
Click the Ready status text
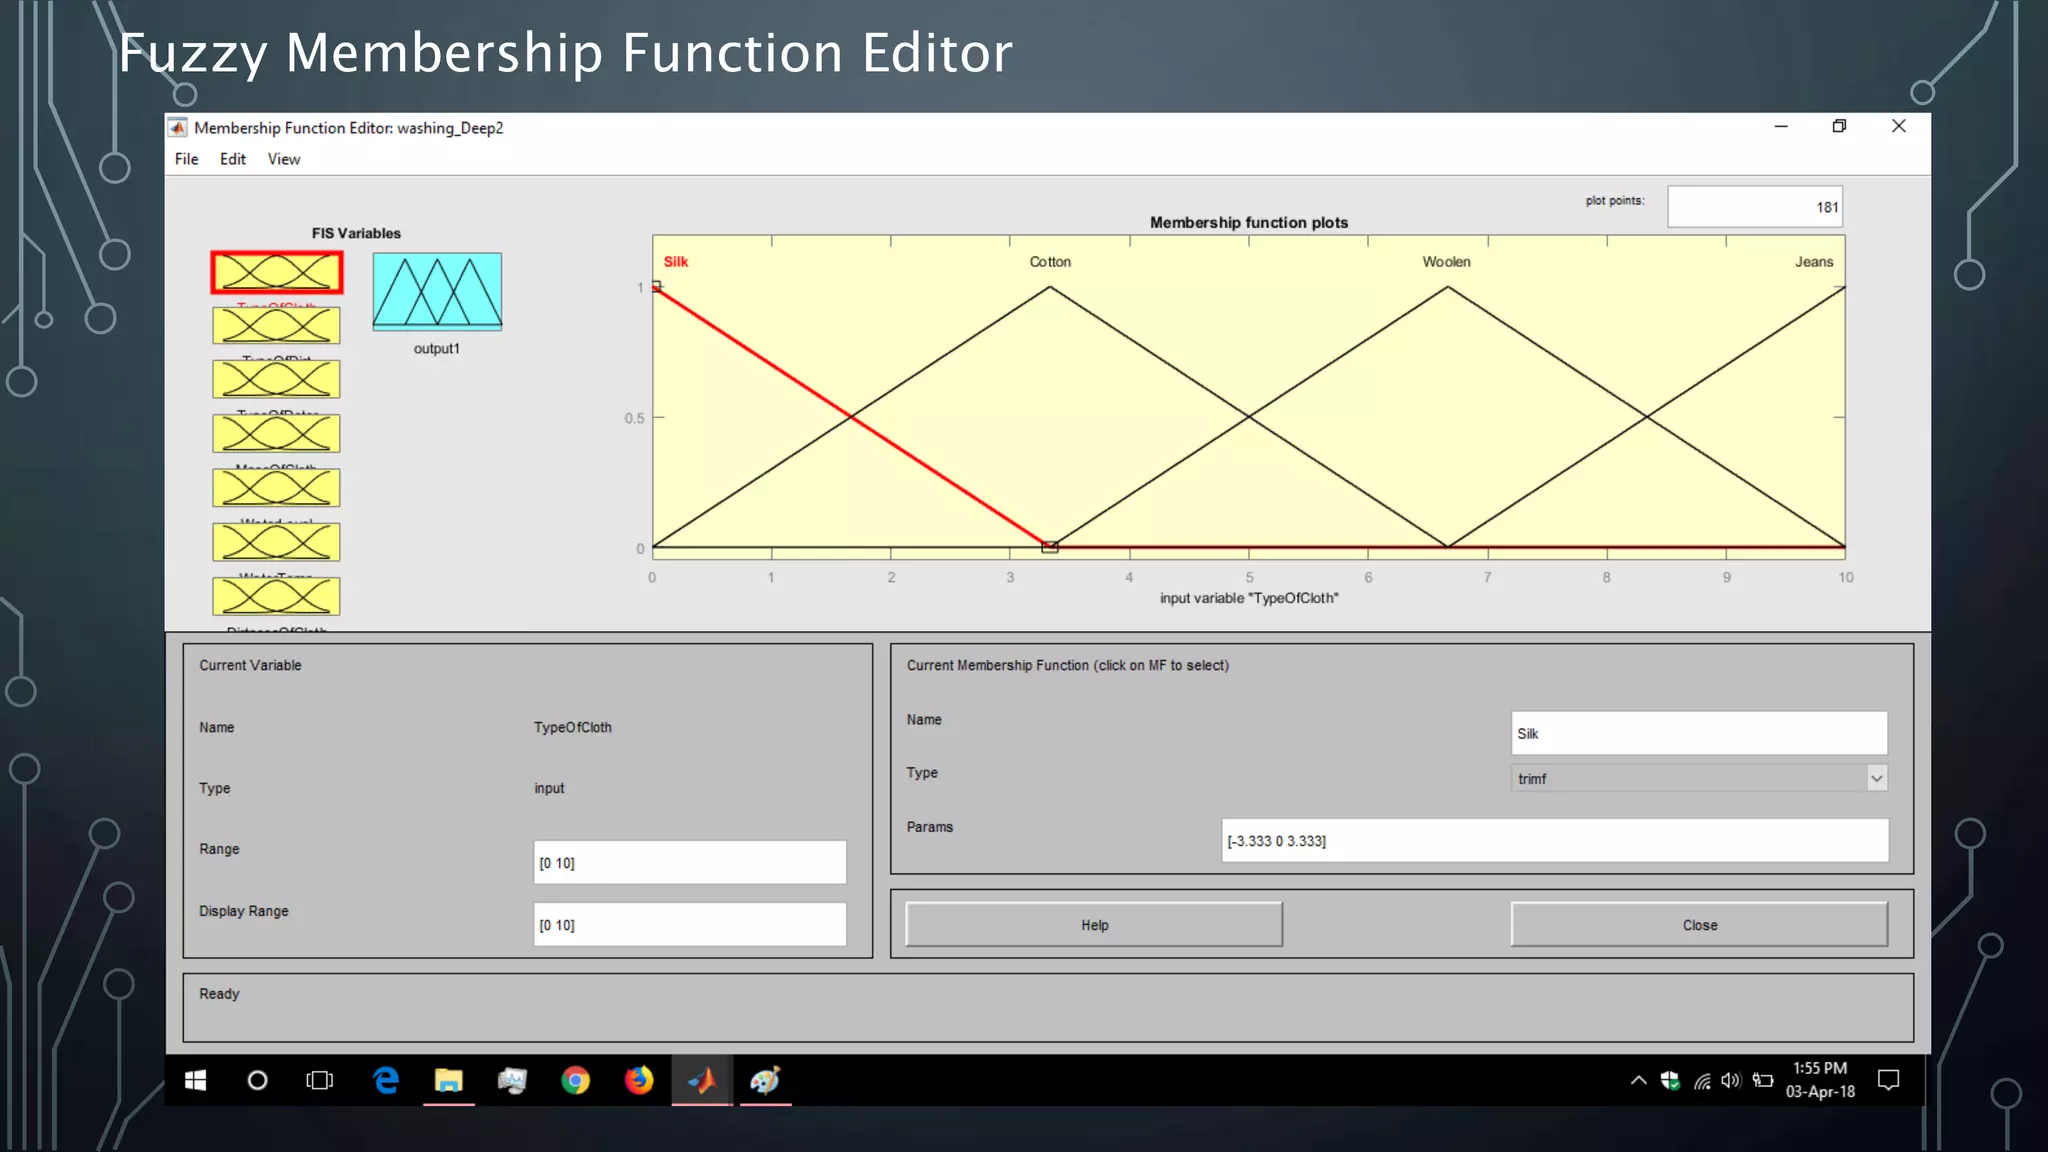click(219, 994)
